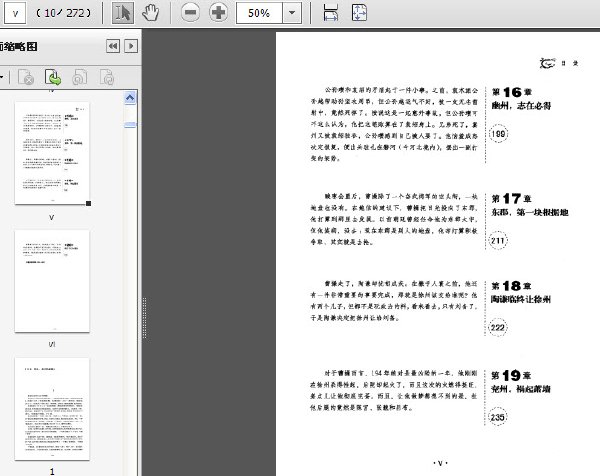Viewport: 600px width, 476px height.
Task: Fit one full page icon
Action: tap(359, 13)
